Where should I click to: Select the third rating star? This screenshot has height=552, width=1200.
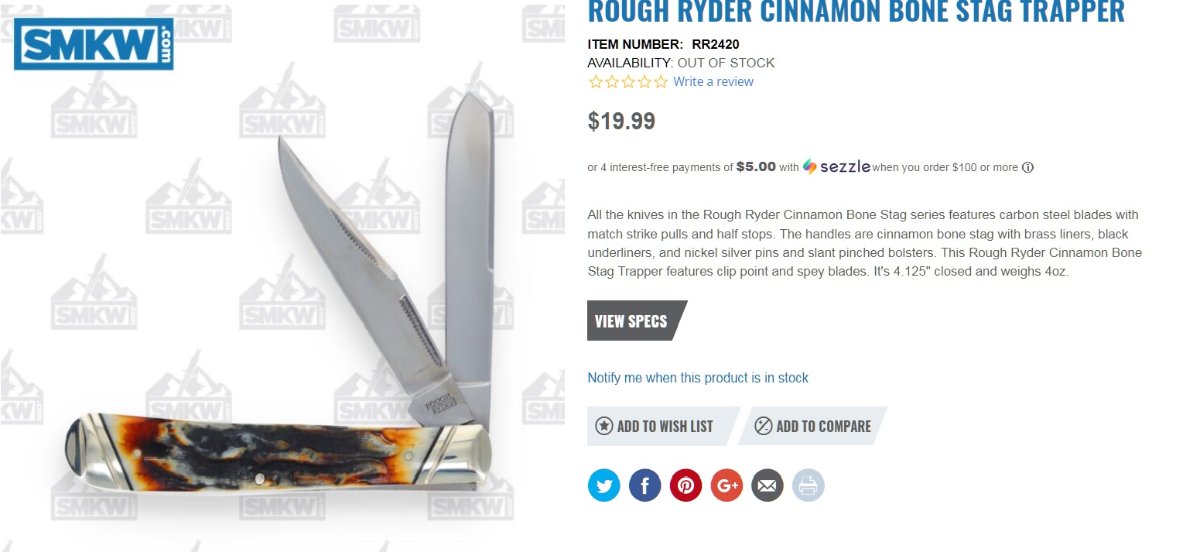[628, 82]
